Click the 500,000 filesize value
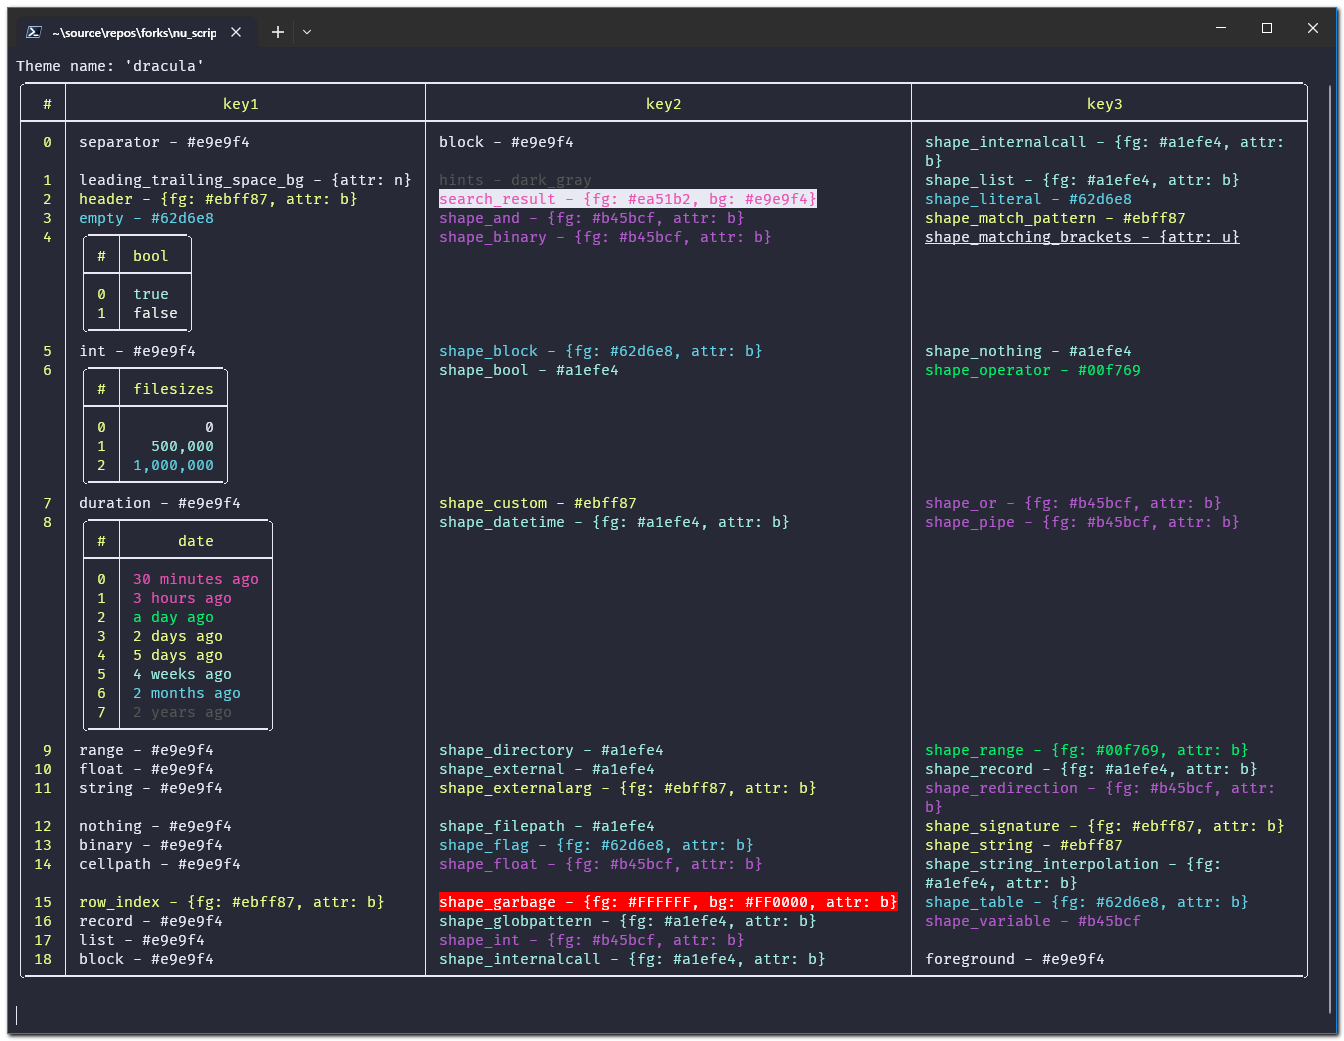The height and width of the screenshot is (1041, 1344). [183, 446]
